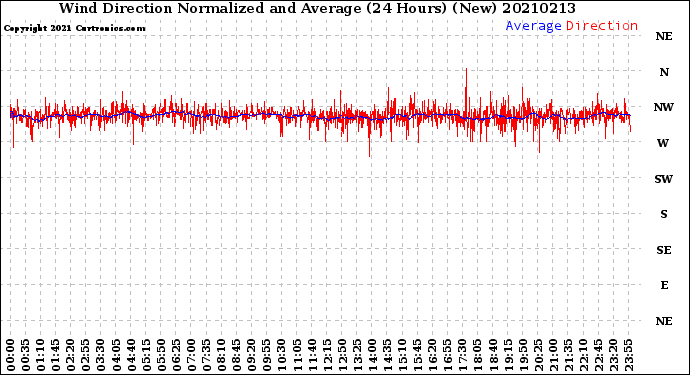The height and width of the screenshot is (375, 690).
Task: Click the 21:35 time axis label
Action: [x=568, y=355]
